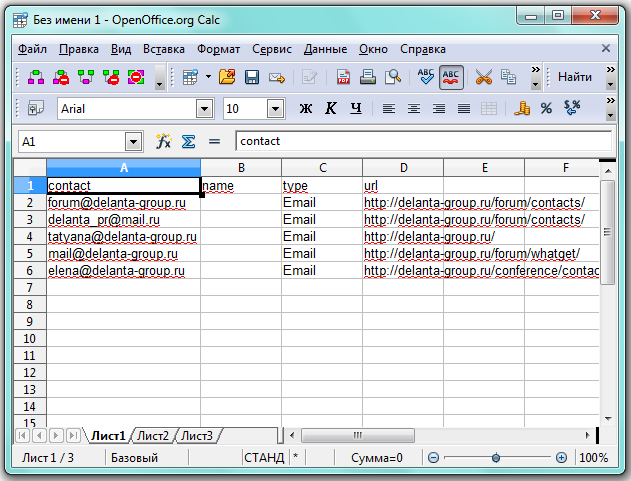Viewport: 631px width, 481px height.
Task: Open the Вставка menu
Action: [x=164, y=49]
